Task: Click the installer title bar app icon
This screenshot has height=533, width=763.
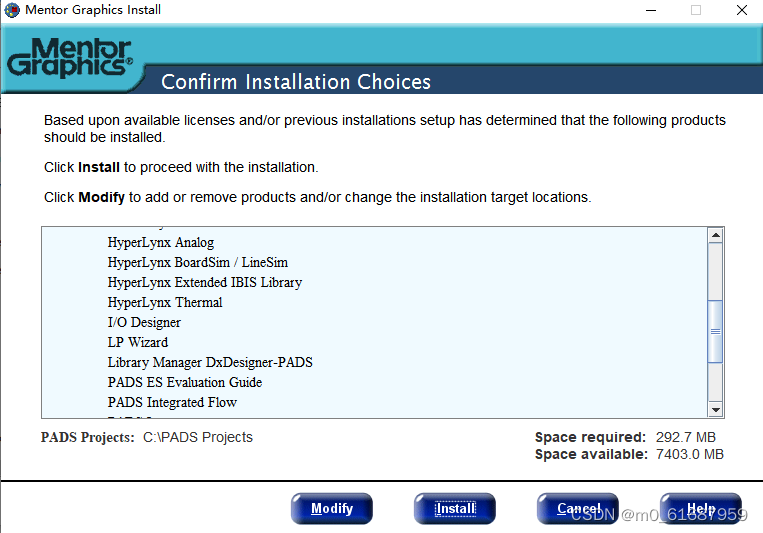Action: pos(12,10)
